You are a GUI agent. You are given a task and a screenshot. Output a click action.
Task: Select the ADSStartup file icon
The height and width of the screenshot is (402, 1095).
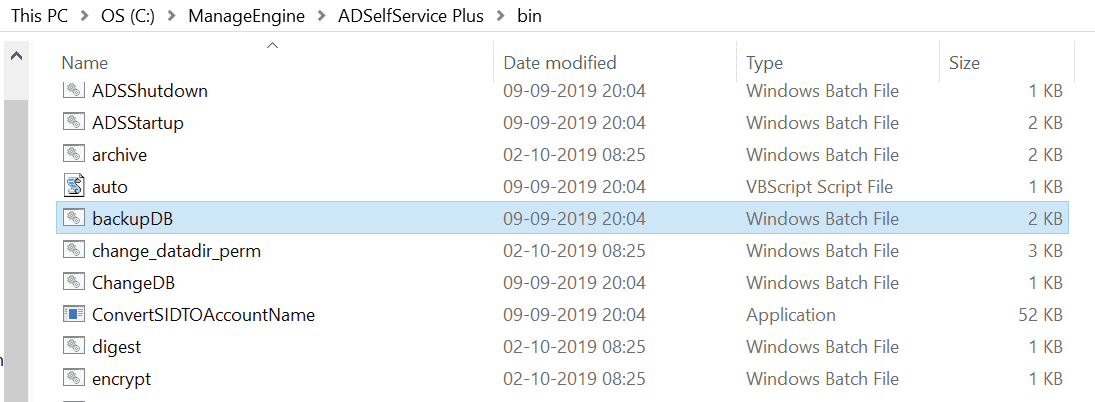click(74, 122)
